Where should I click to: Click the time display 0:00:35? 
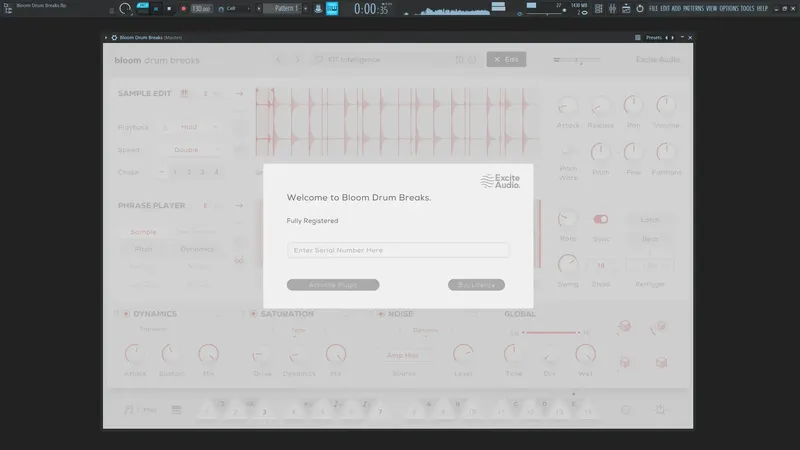(x=371, y=9)
